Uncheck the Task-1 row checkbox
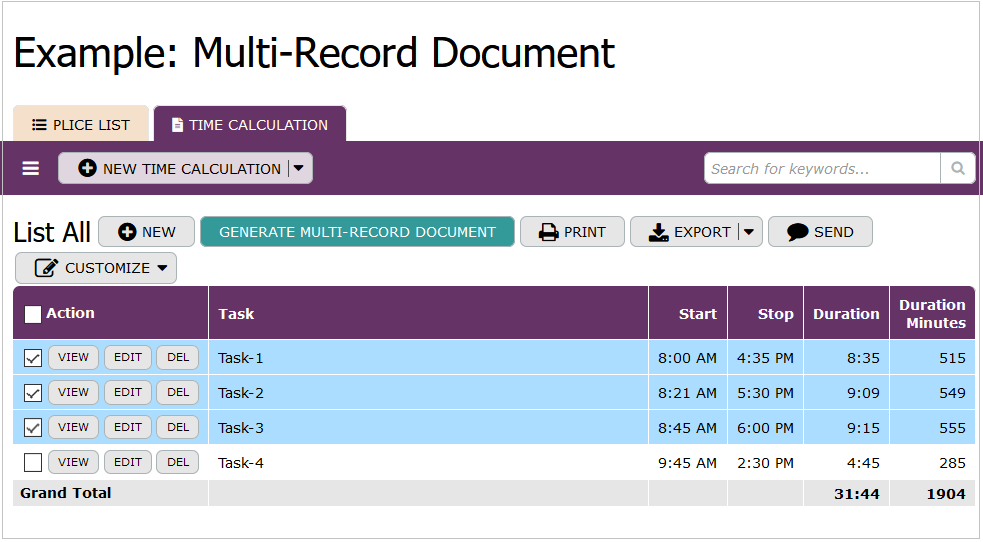The image size is (983, 542). (33, 358)
